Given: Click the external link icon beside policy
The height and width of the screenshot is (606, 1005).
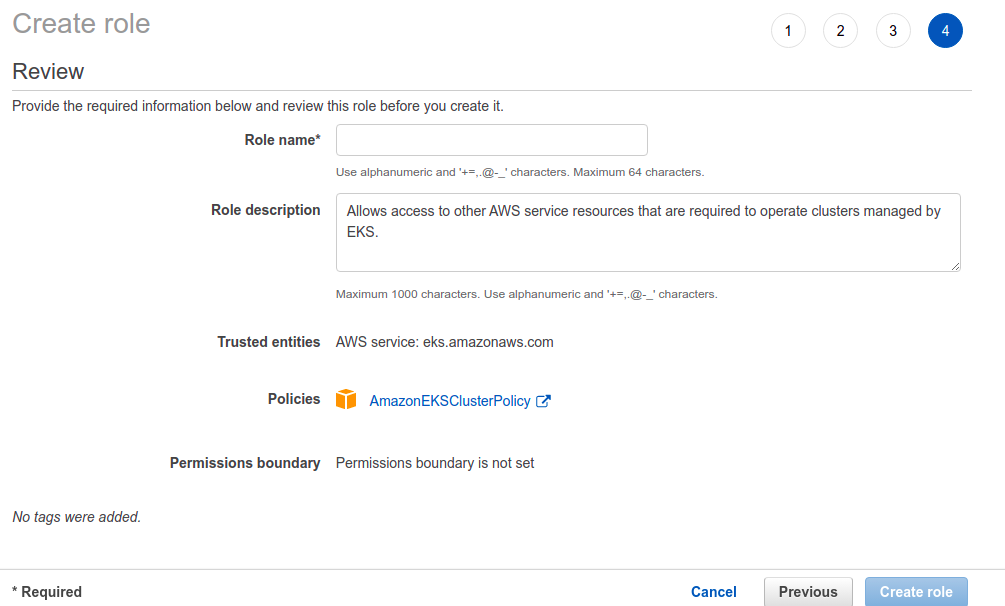Looking at the screenshot, I should [543, 401].
